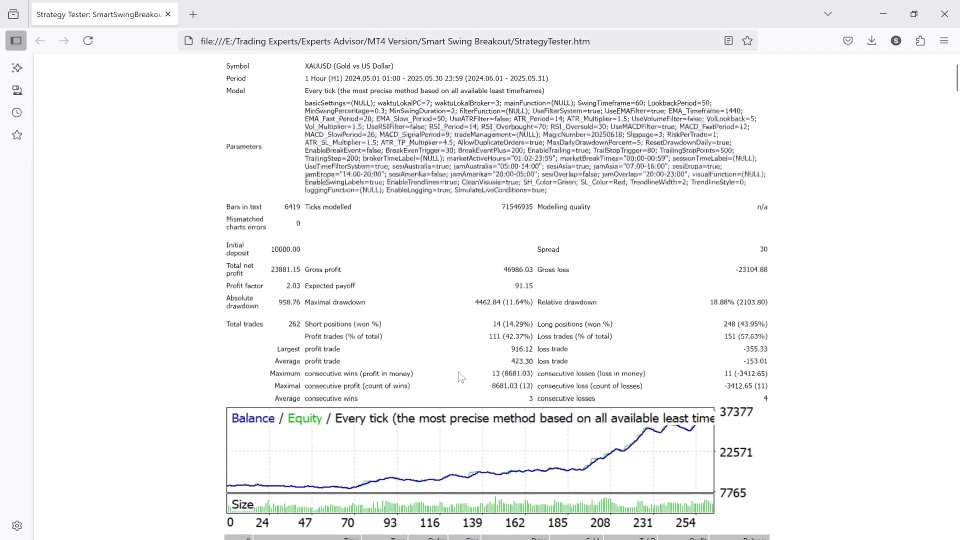960x540 pixels.
Task: Click the Largest loss trade value -355.33
Action: (x=755, y=349)
